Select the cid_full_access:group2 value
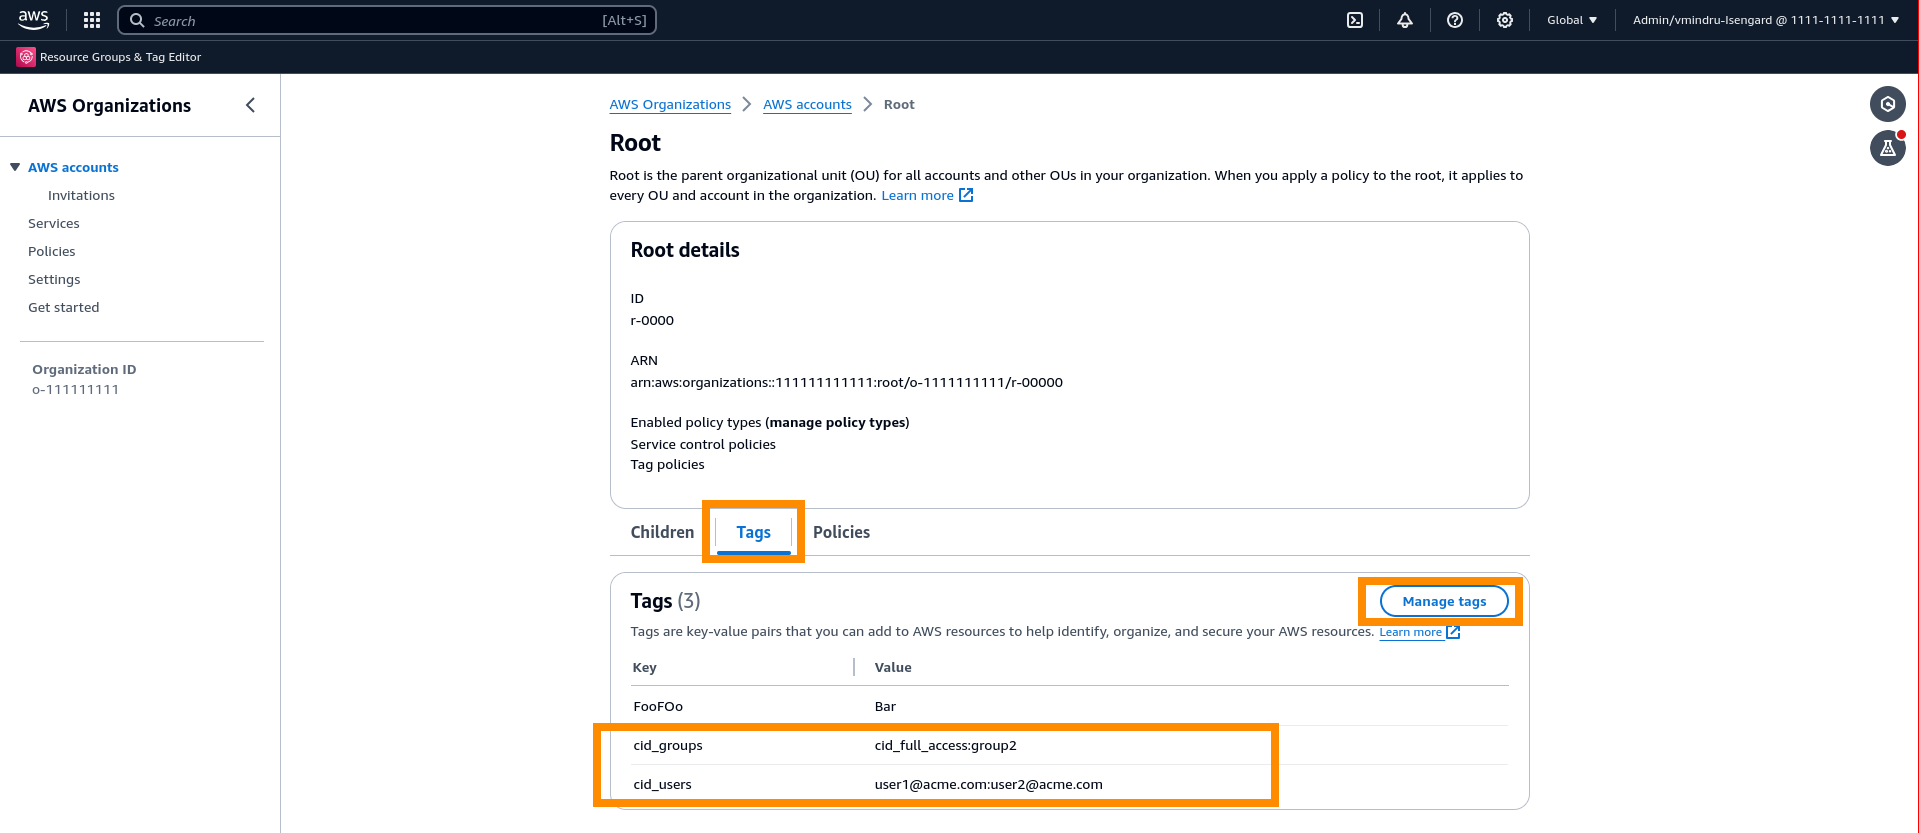 coord(945,745)
